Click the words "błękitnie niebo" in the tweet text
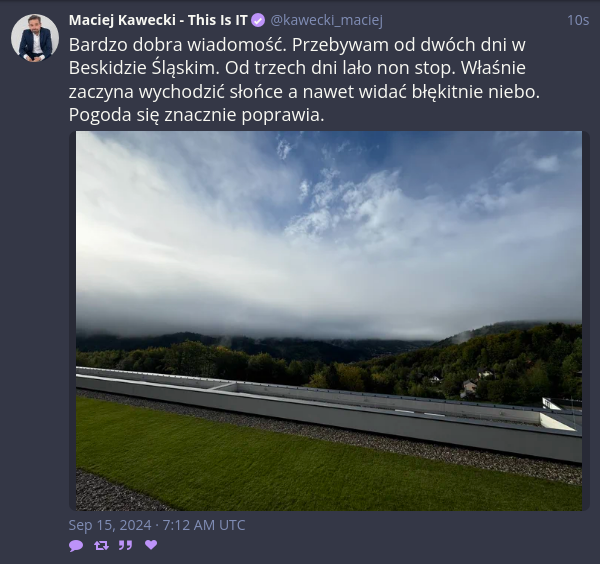 coord(475,92)
